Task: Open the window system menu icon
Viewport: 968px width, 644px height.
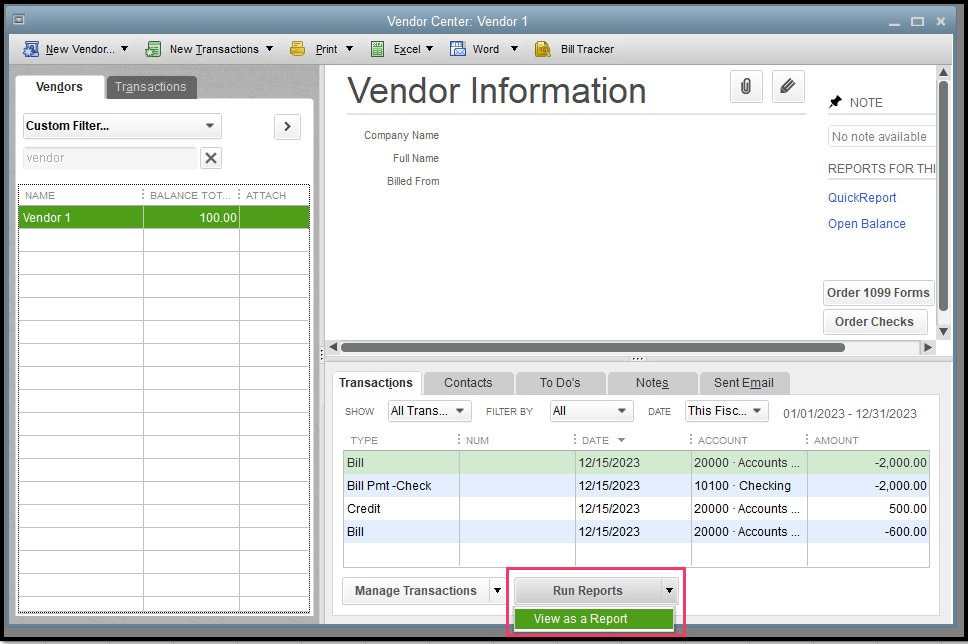Action: [x=19, y=20]
